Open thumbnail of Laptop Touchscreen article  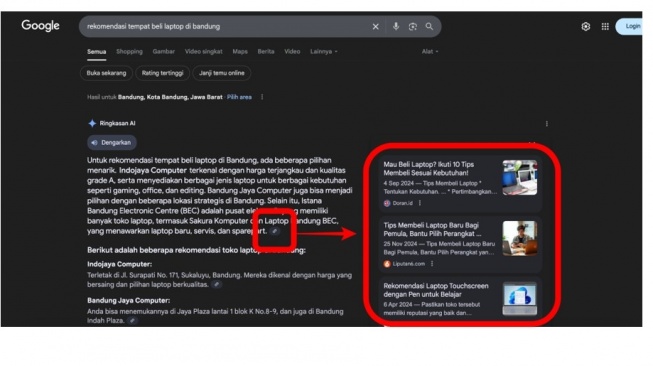pos(520,299)
